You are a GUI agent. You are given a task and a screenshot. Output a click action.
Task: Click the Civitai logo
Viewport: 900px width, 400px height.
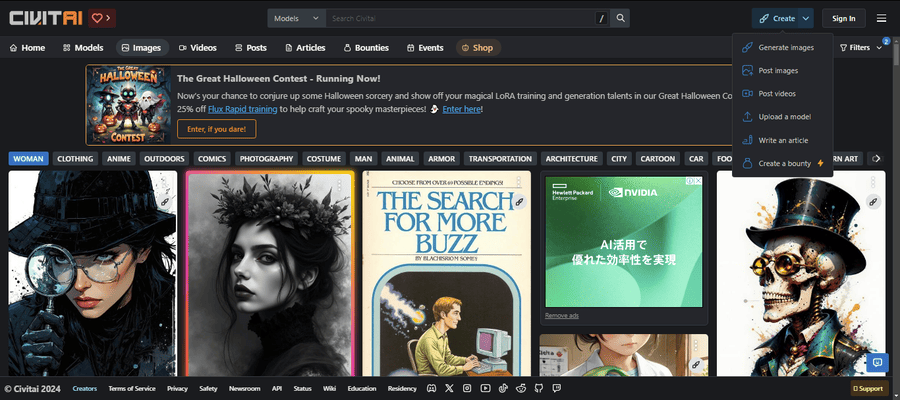tap(46, 18)
